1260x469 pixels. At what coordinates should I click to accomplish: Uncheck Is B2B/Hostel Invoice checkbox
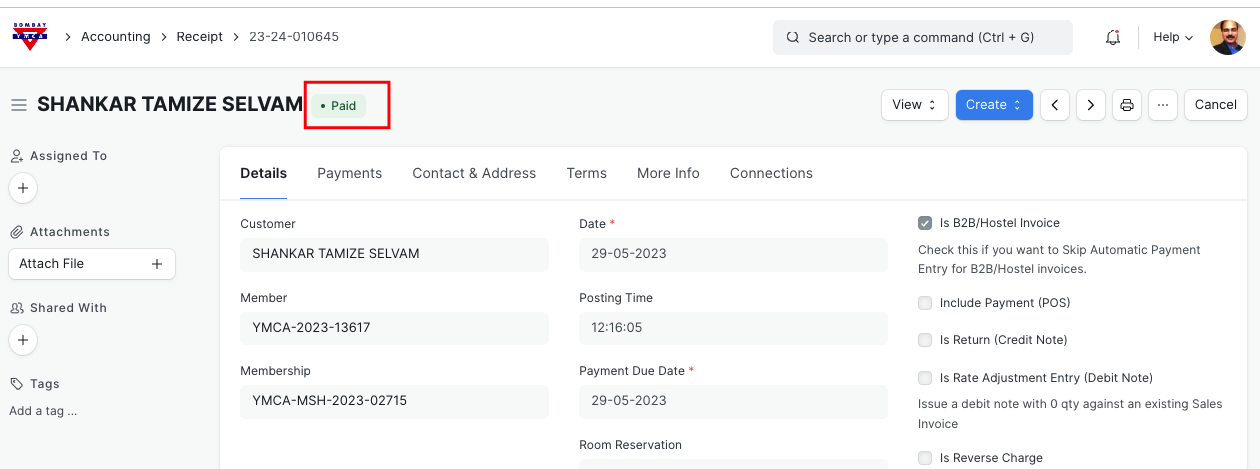tap(925, 223)
